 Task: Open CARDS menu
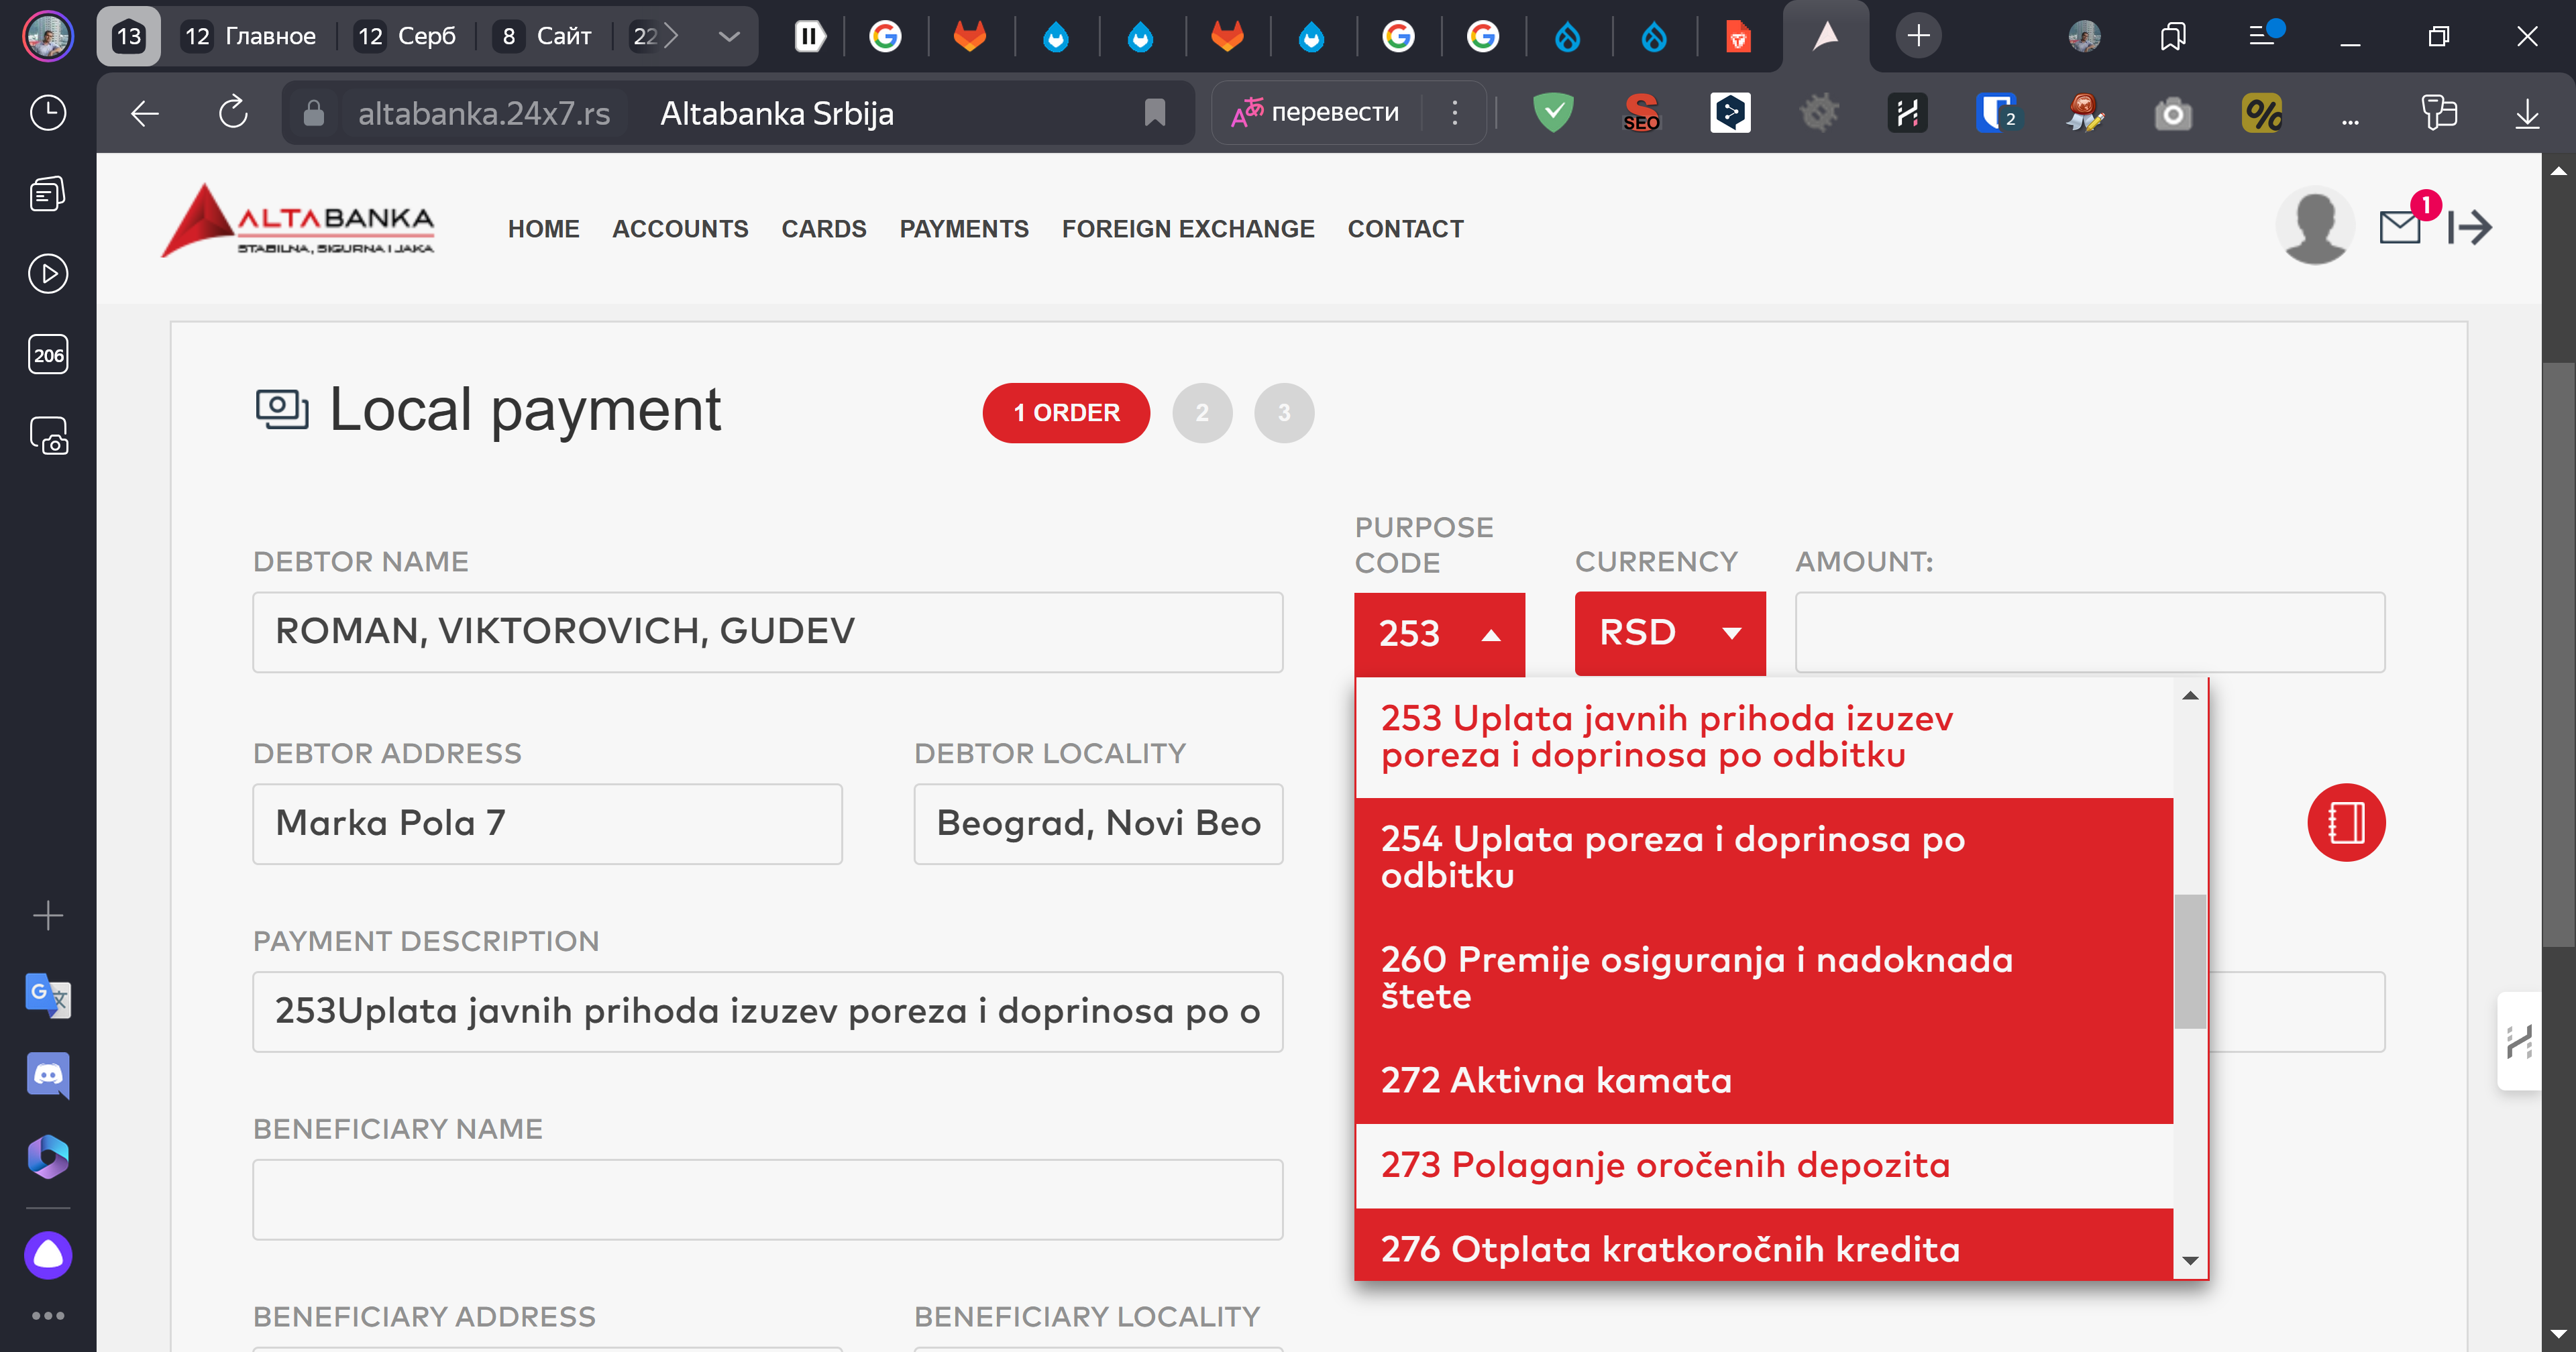pos(823,229)
